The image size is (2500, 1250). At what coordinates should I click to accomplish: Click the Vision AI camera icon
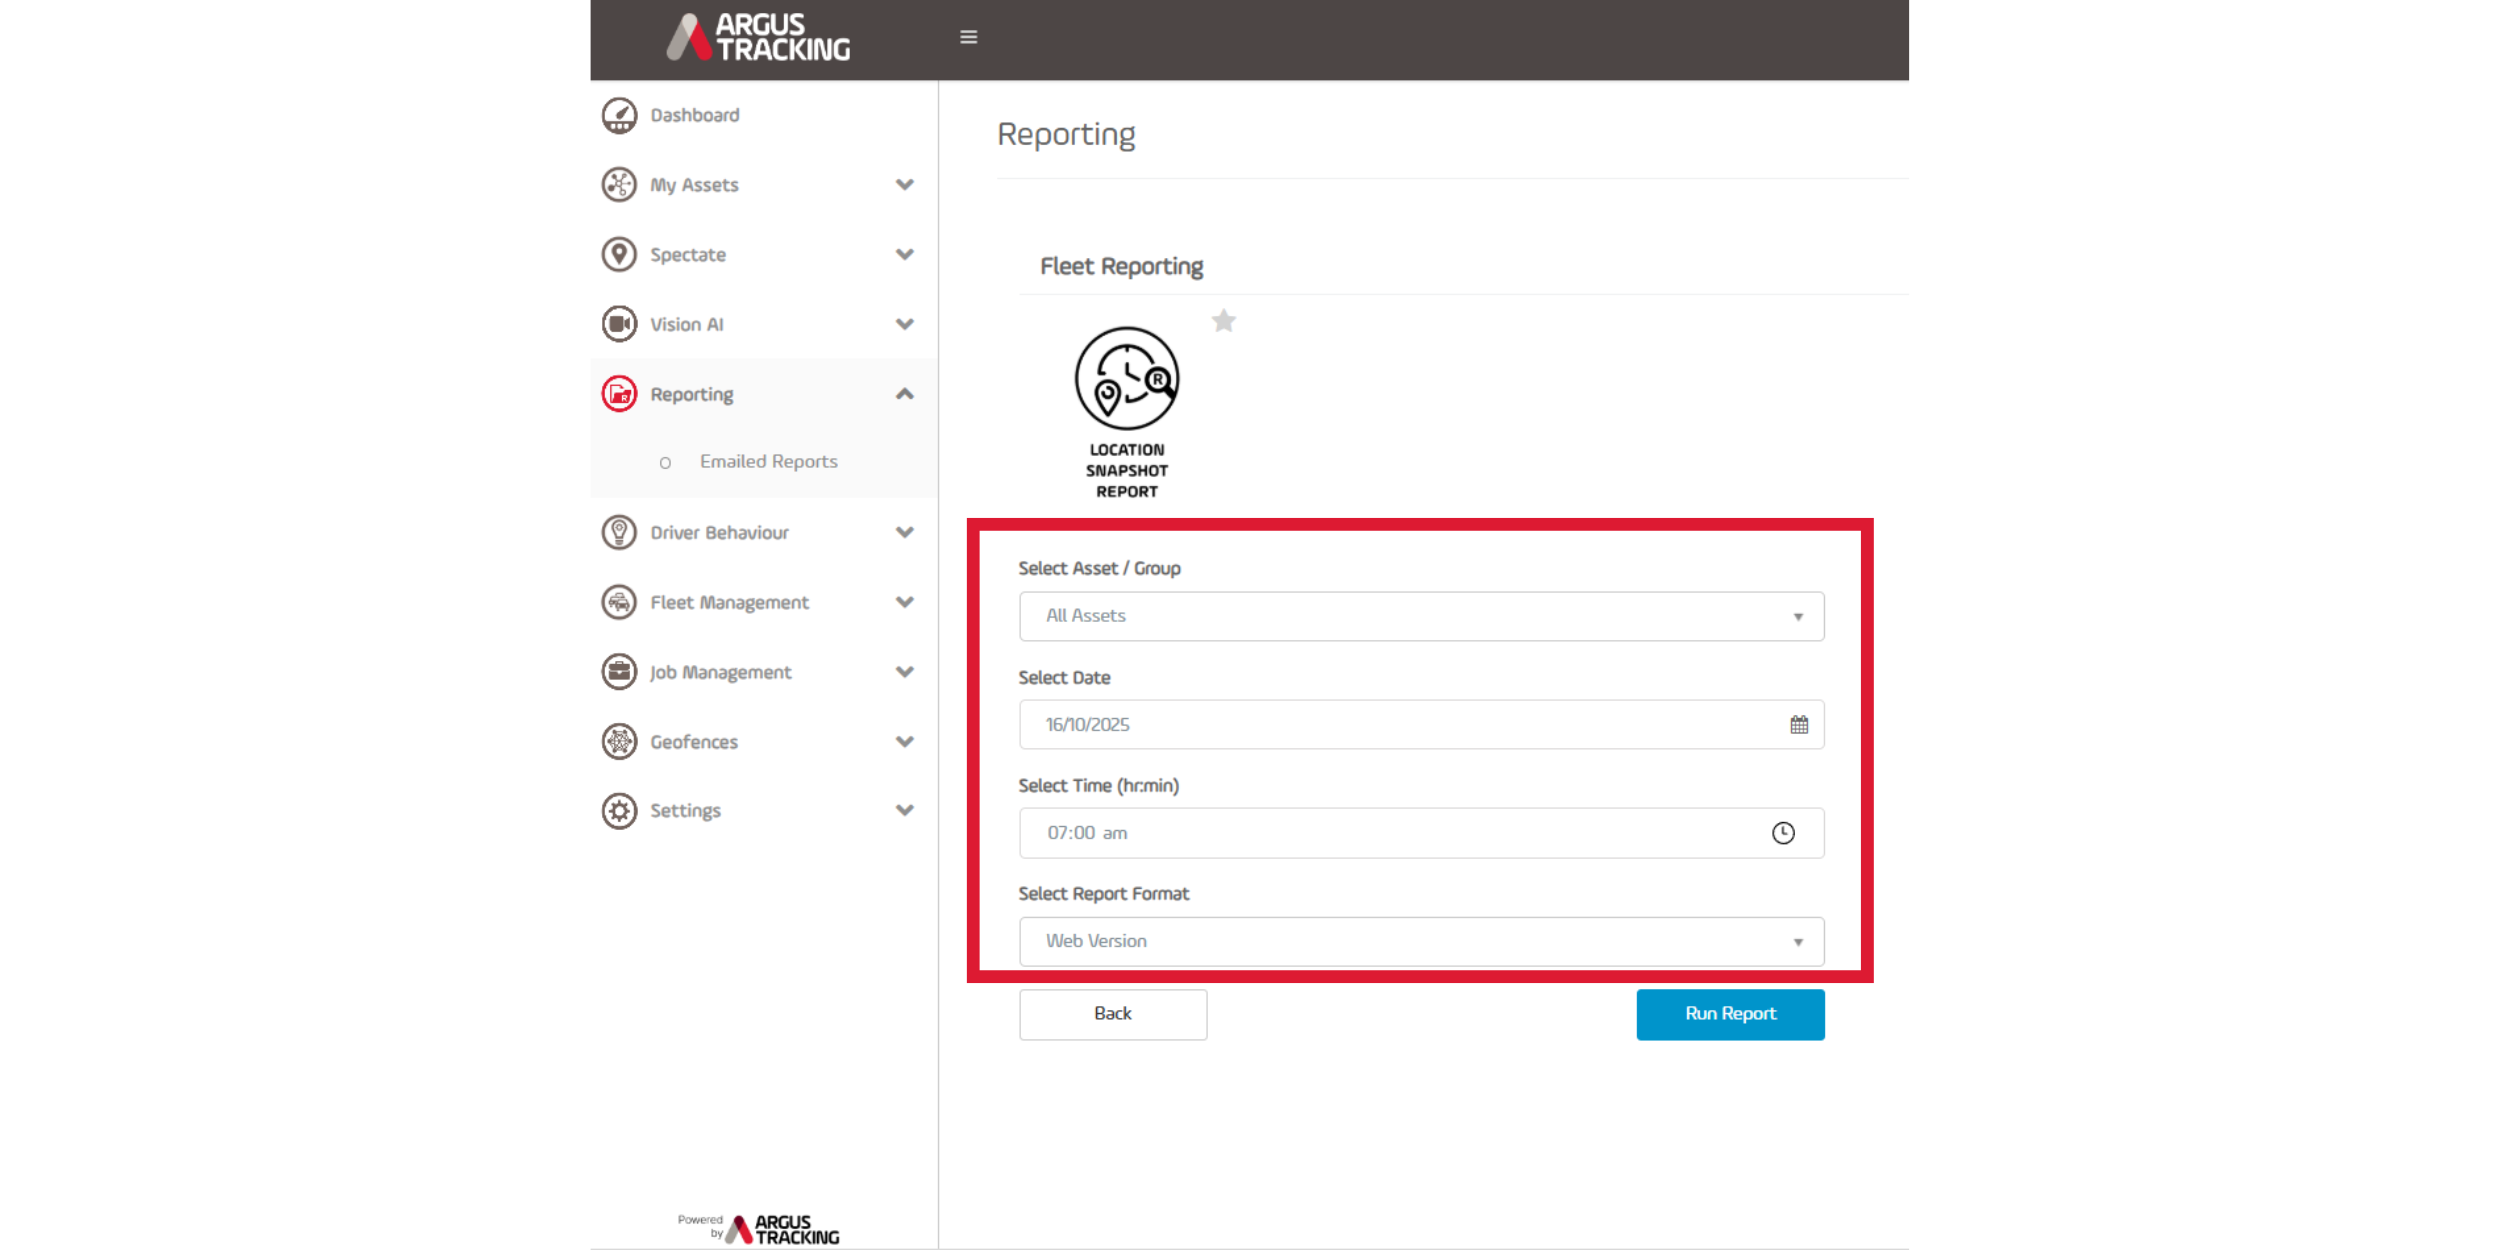pyautogui.click(x=619, y=324)
